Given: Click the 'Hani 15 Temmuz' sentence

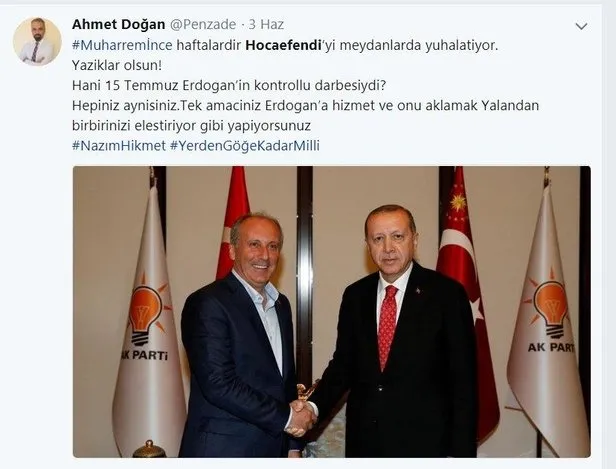Looking at the screenshot, I should (229, 86).
